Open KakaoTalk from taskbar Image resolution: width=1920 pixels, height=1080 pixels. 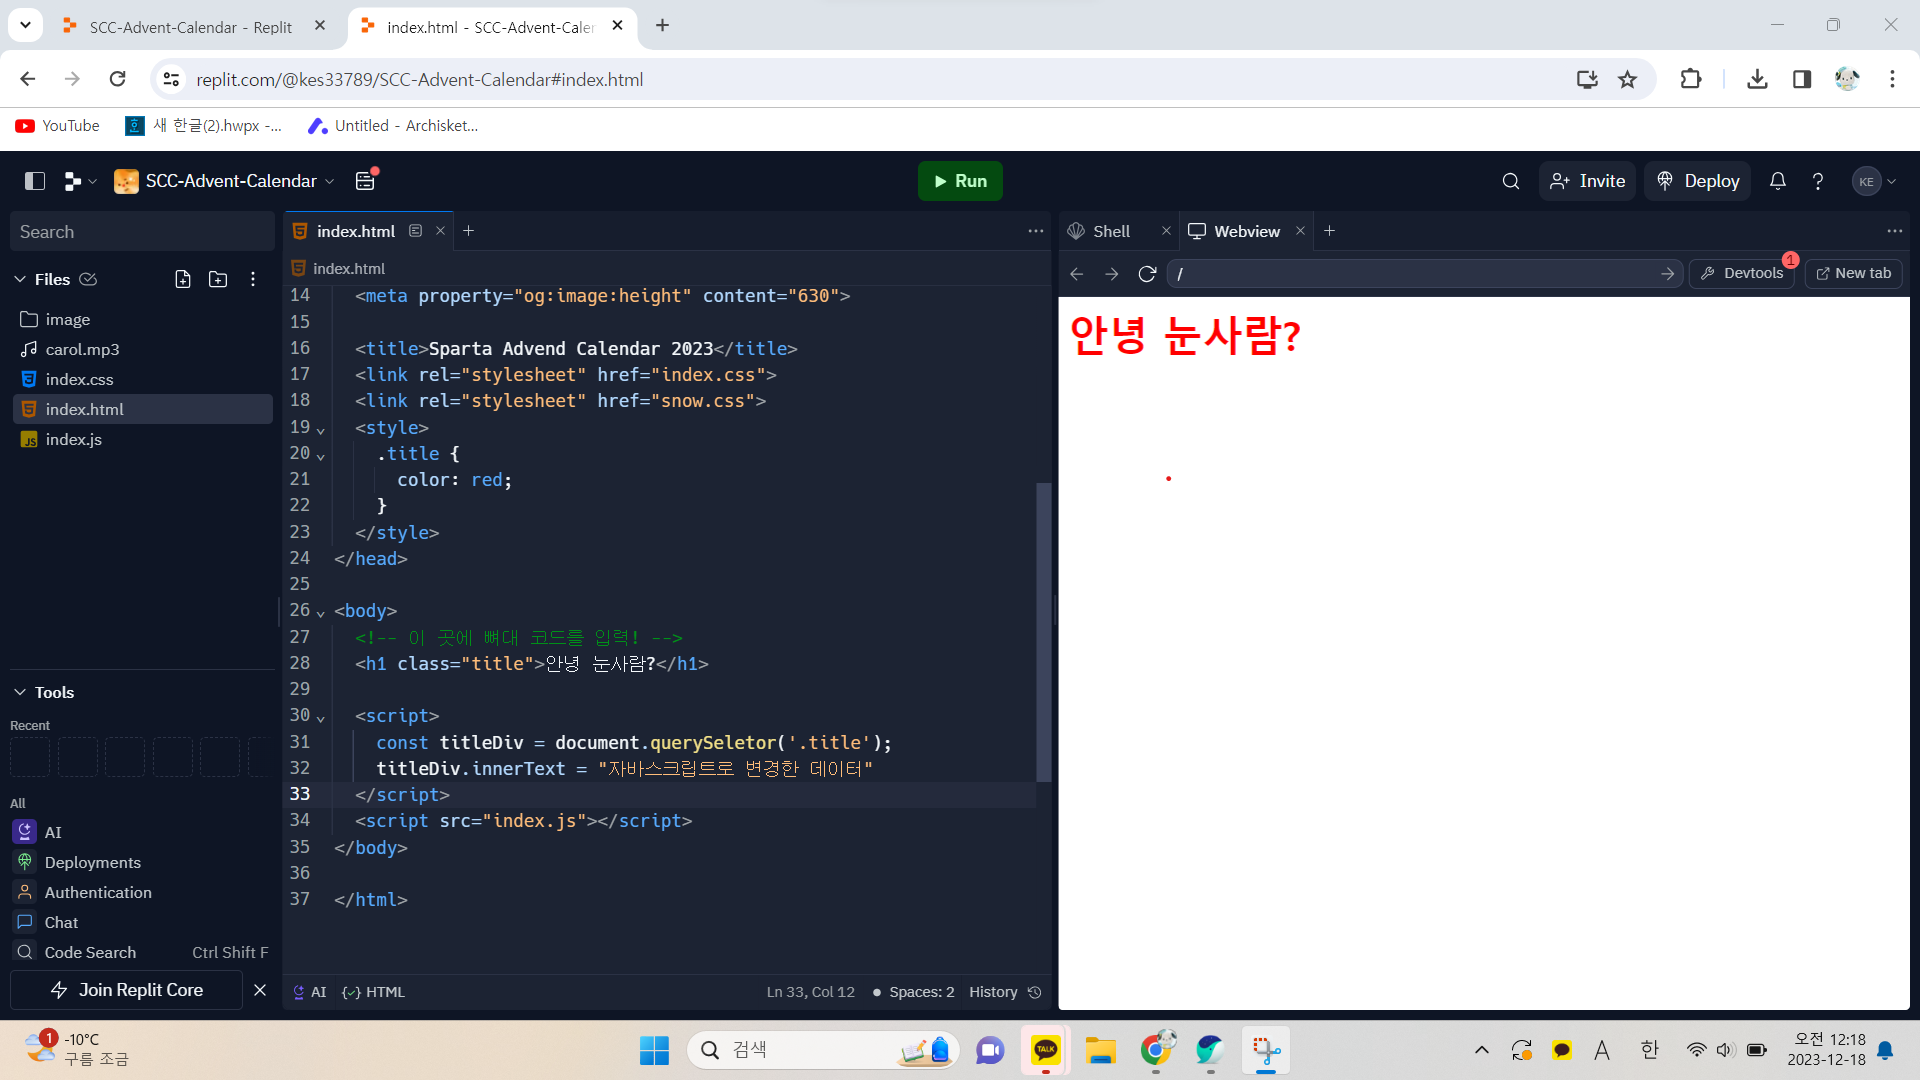[1046, 1050]
